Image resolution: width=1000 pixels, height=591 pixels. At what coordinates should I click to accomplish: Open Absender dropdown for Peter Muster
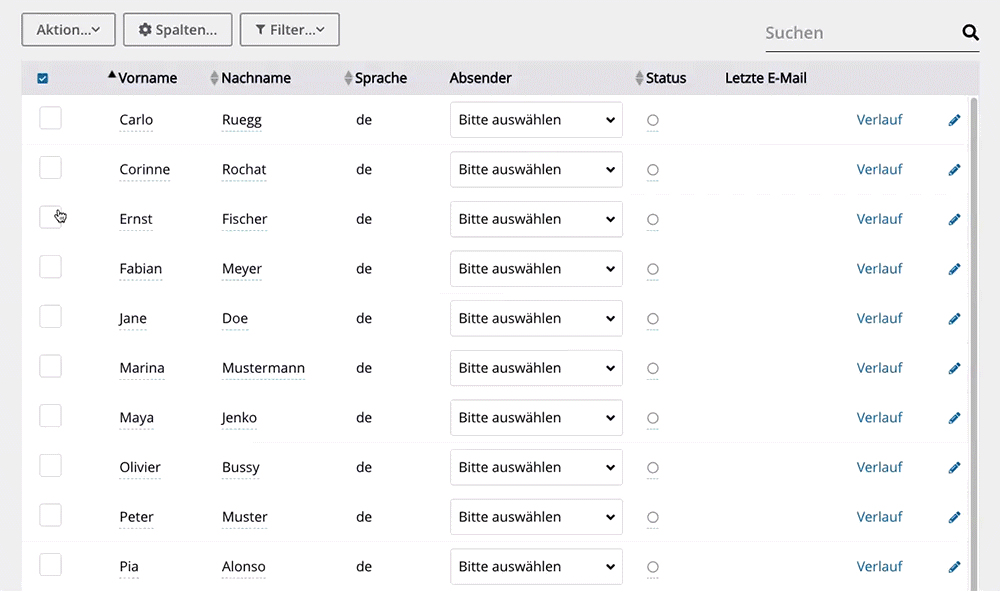click(x=536, y=517)
